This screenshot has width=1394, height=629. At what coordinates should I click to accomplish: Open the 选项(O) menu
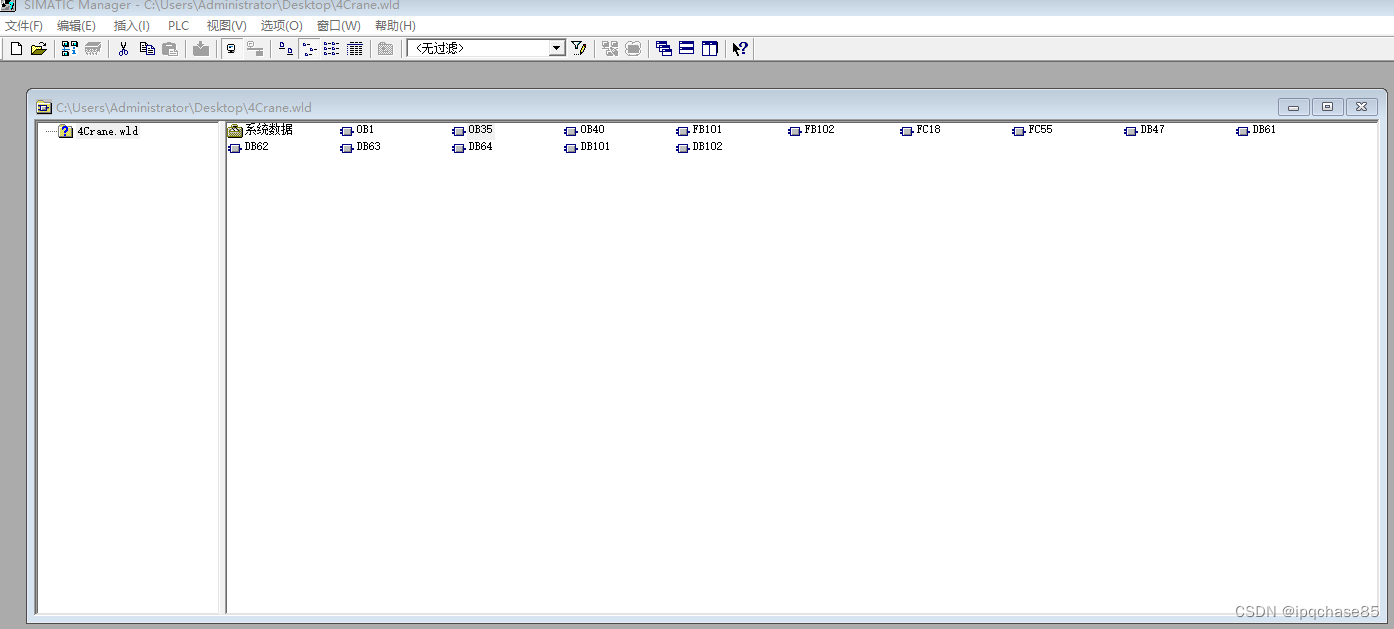pos(282,26)
